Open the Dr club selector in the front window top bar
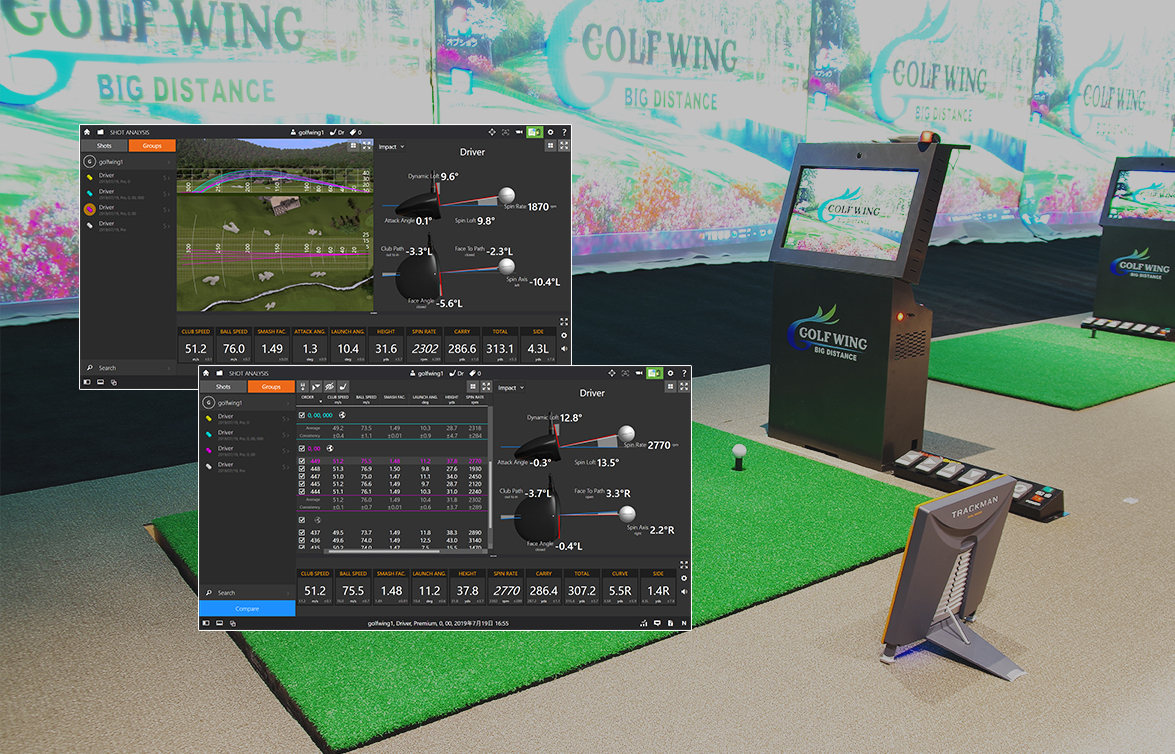The width and height of the screenshot is (1175, 754). pos(456,373)
